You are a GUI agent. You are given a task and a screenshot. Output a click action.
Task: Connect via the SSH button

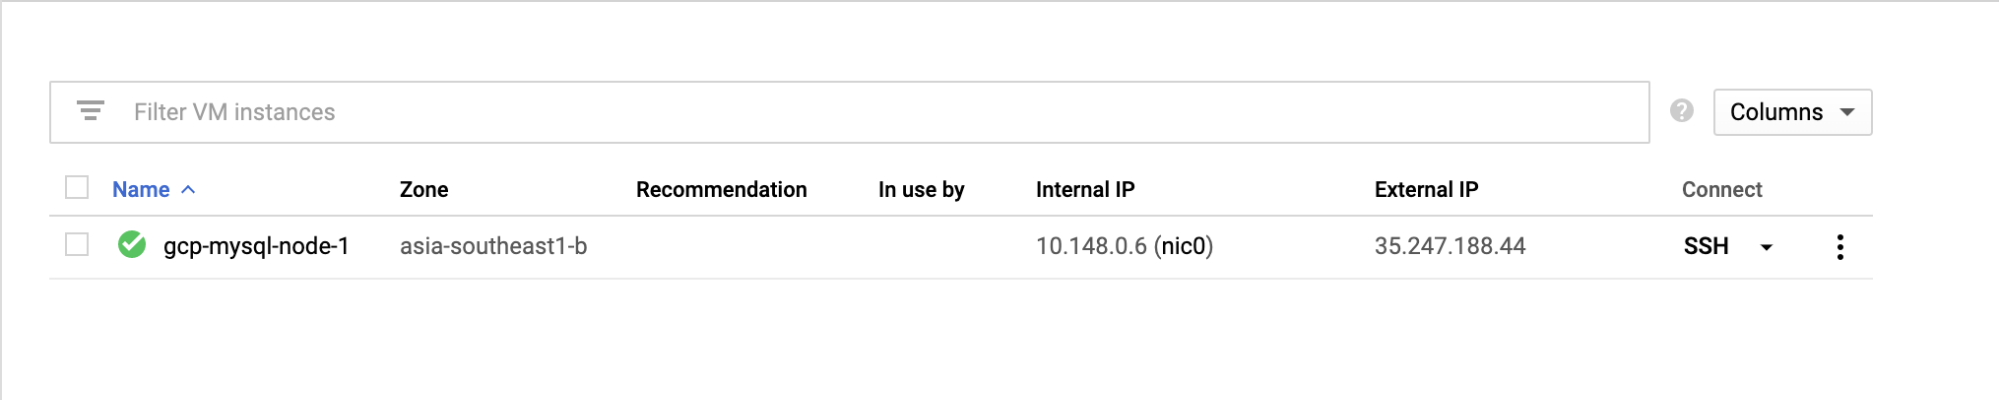pyautogui.click(x=1706, y=246)
